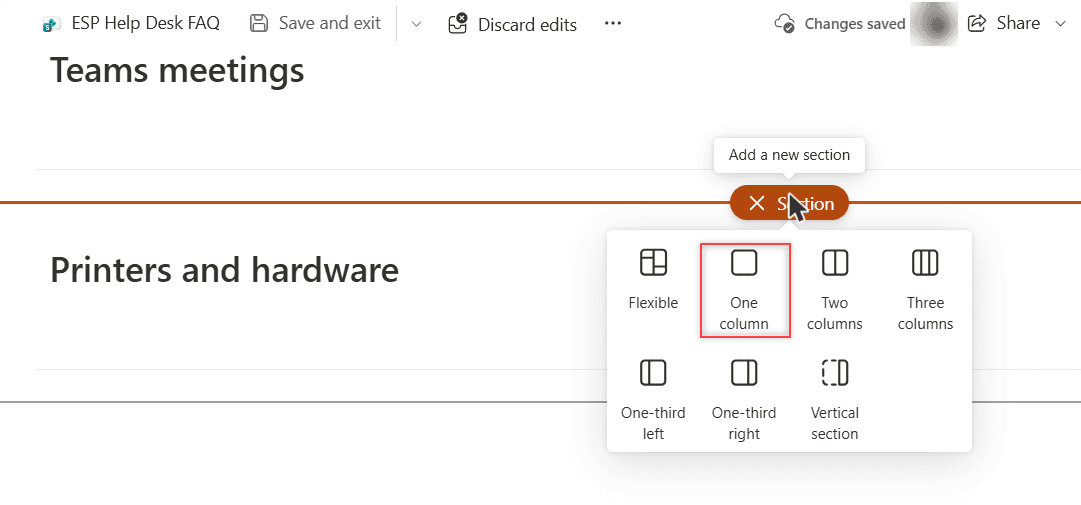Open ESP Help Desk FAQ title

click(x=145, y=23)
